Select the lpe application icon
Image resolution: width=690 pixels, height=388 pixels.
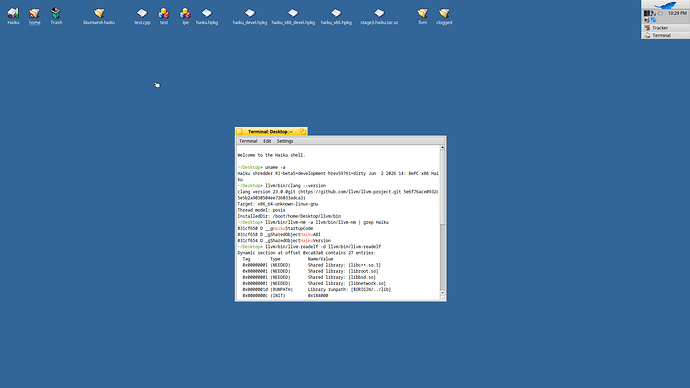tap(185, 13)
